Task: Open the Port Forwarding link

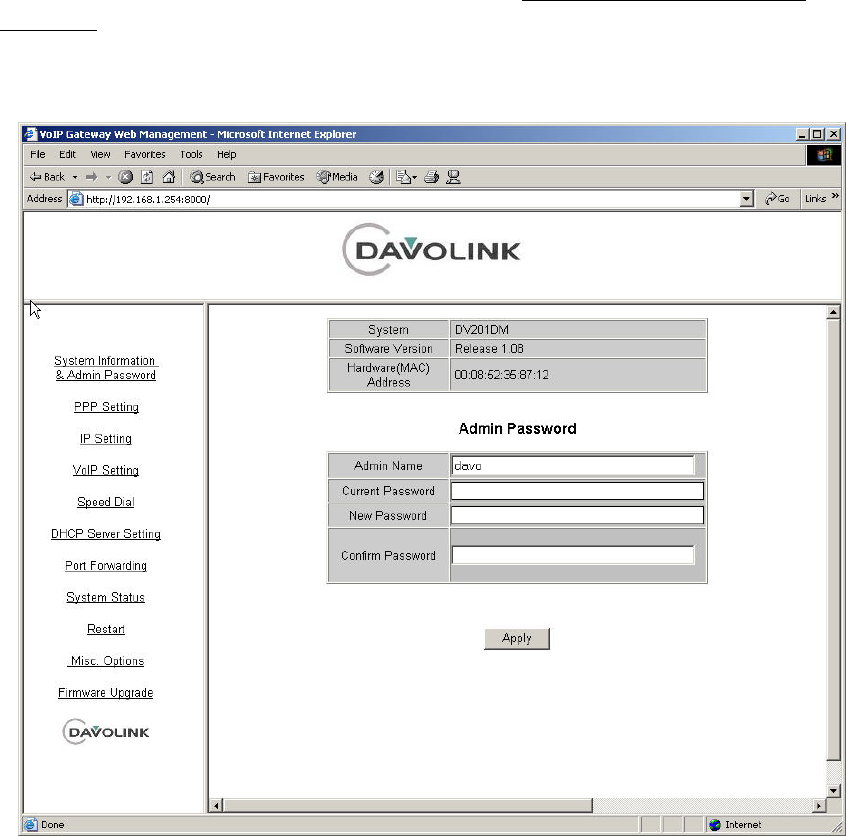Action: pyautogui.click(x=106, y=566)
